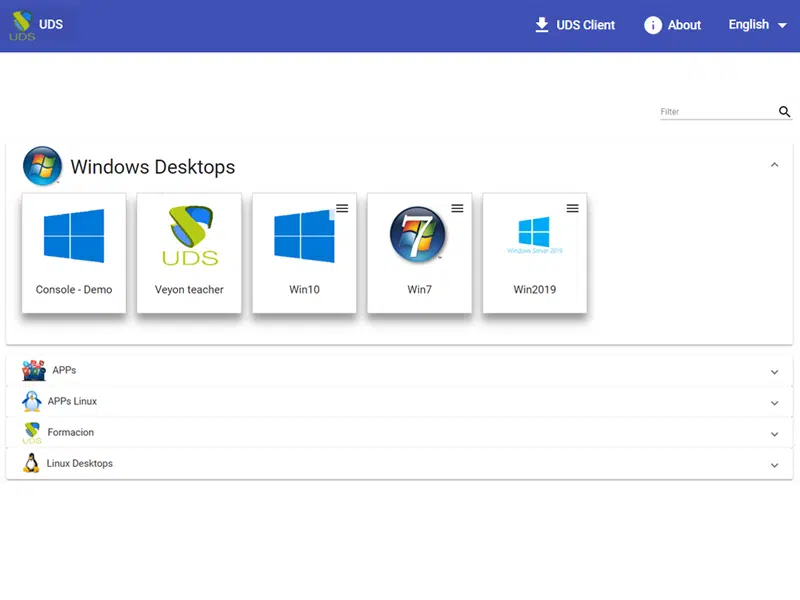Image resolution: width=800 pixels, height=600 pixels.
Task: Expand the Linux Desktops section chevron
Action: point(774,465)
